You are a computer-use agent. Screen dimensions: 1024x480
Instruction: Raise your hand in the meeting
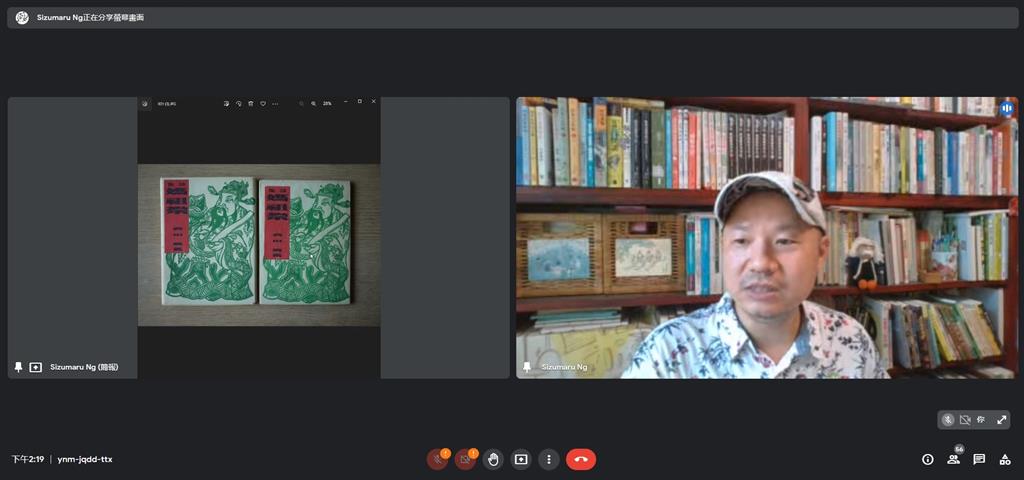tap(493, 459)
